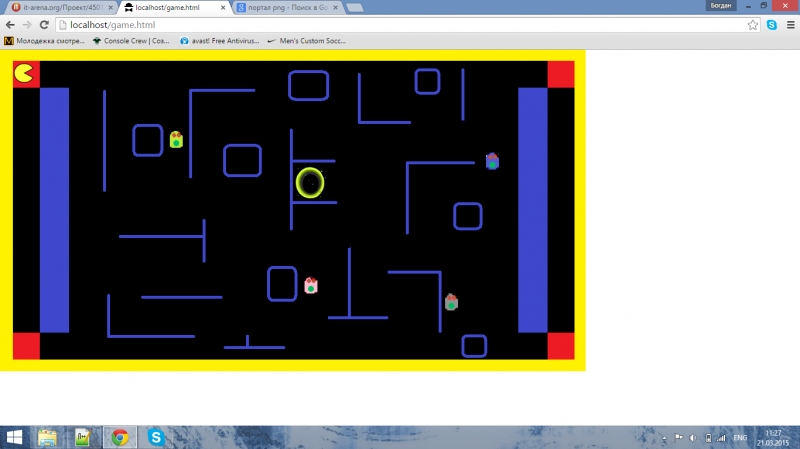
Task: Open Skype from the taskbar
Action: (x=156, y=437)
